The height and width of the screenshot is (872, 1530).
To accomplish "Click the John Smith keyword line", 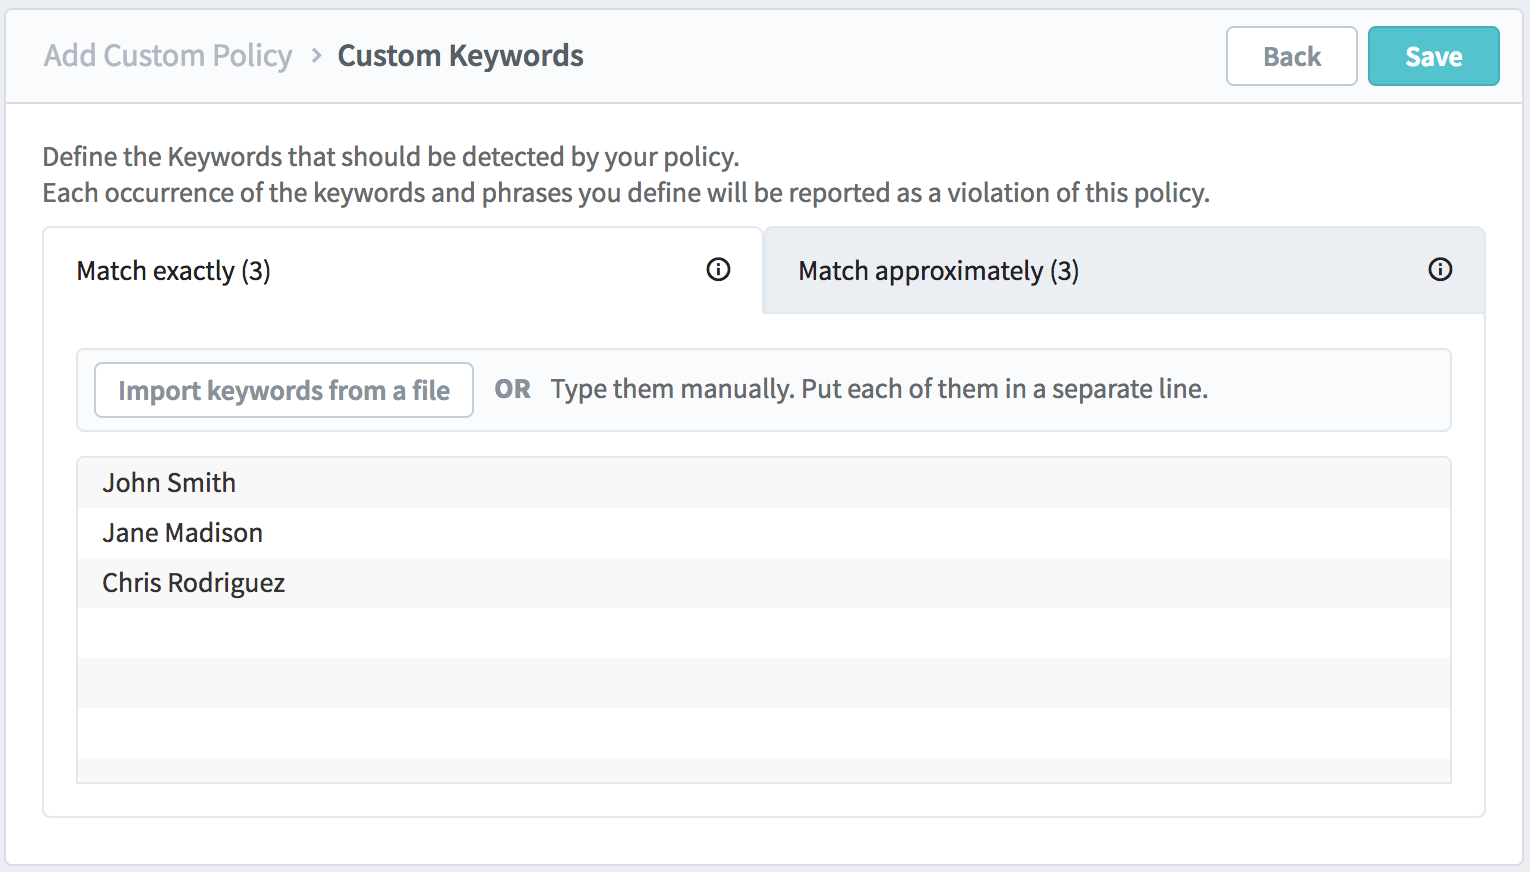I will (x=764, y=483).
